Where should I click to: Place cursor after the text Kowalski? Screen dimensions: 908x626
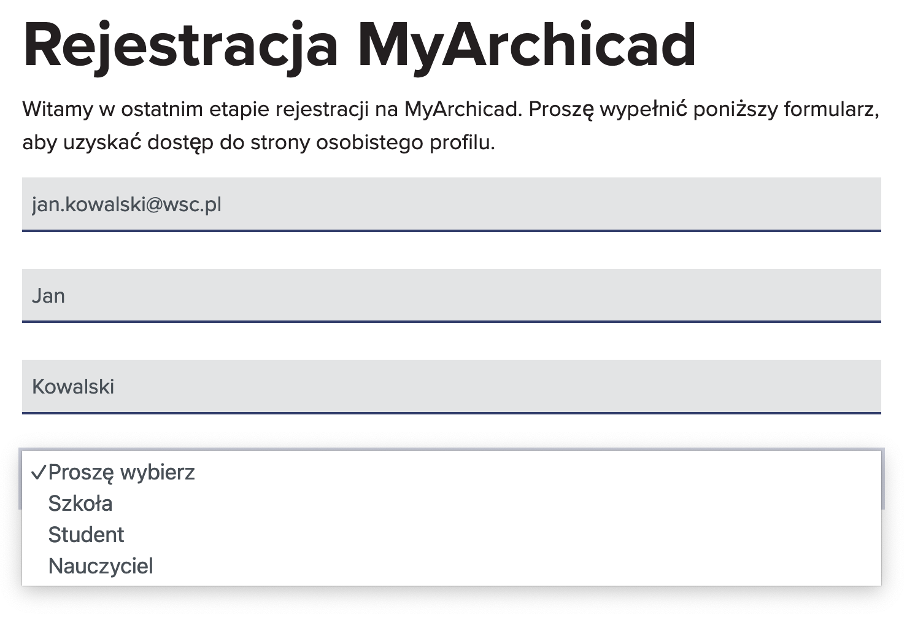[116, 387]
